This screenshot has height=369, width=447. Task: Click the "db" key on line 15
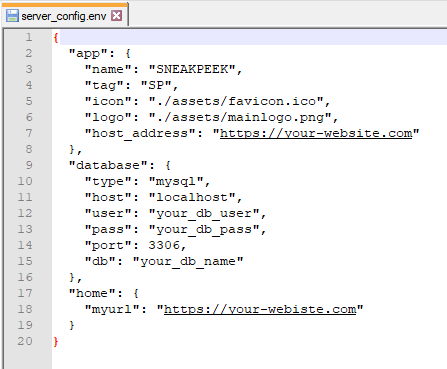[100, 261]
